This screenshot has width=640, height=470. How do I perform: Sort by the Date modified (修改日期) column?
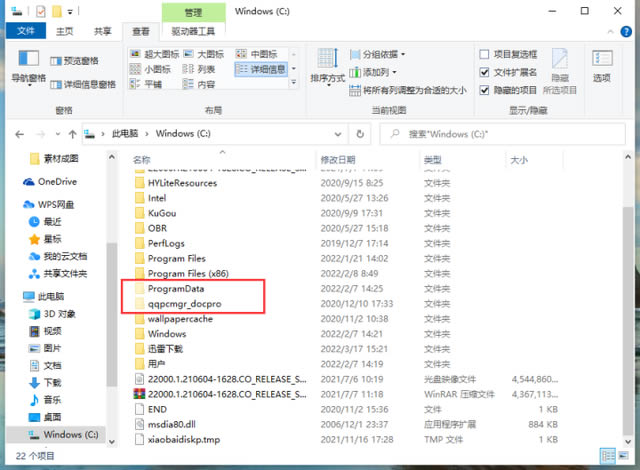(x=338, y=160)
